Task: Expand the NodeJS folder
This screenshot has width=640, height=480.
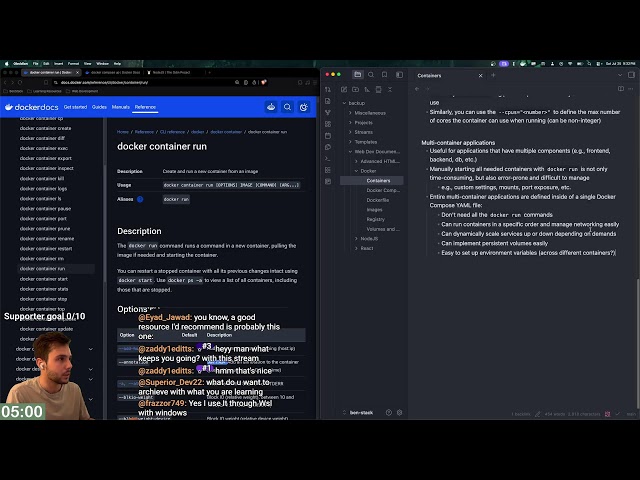Action: 356,238
